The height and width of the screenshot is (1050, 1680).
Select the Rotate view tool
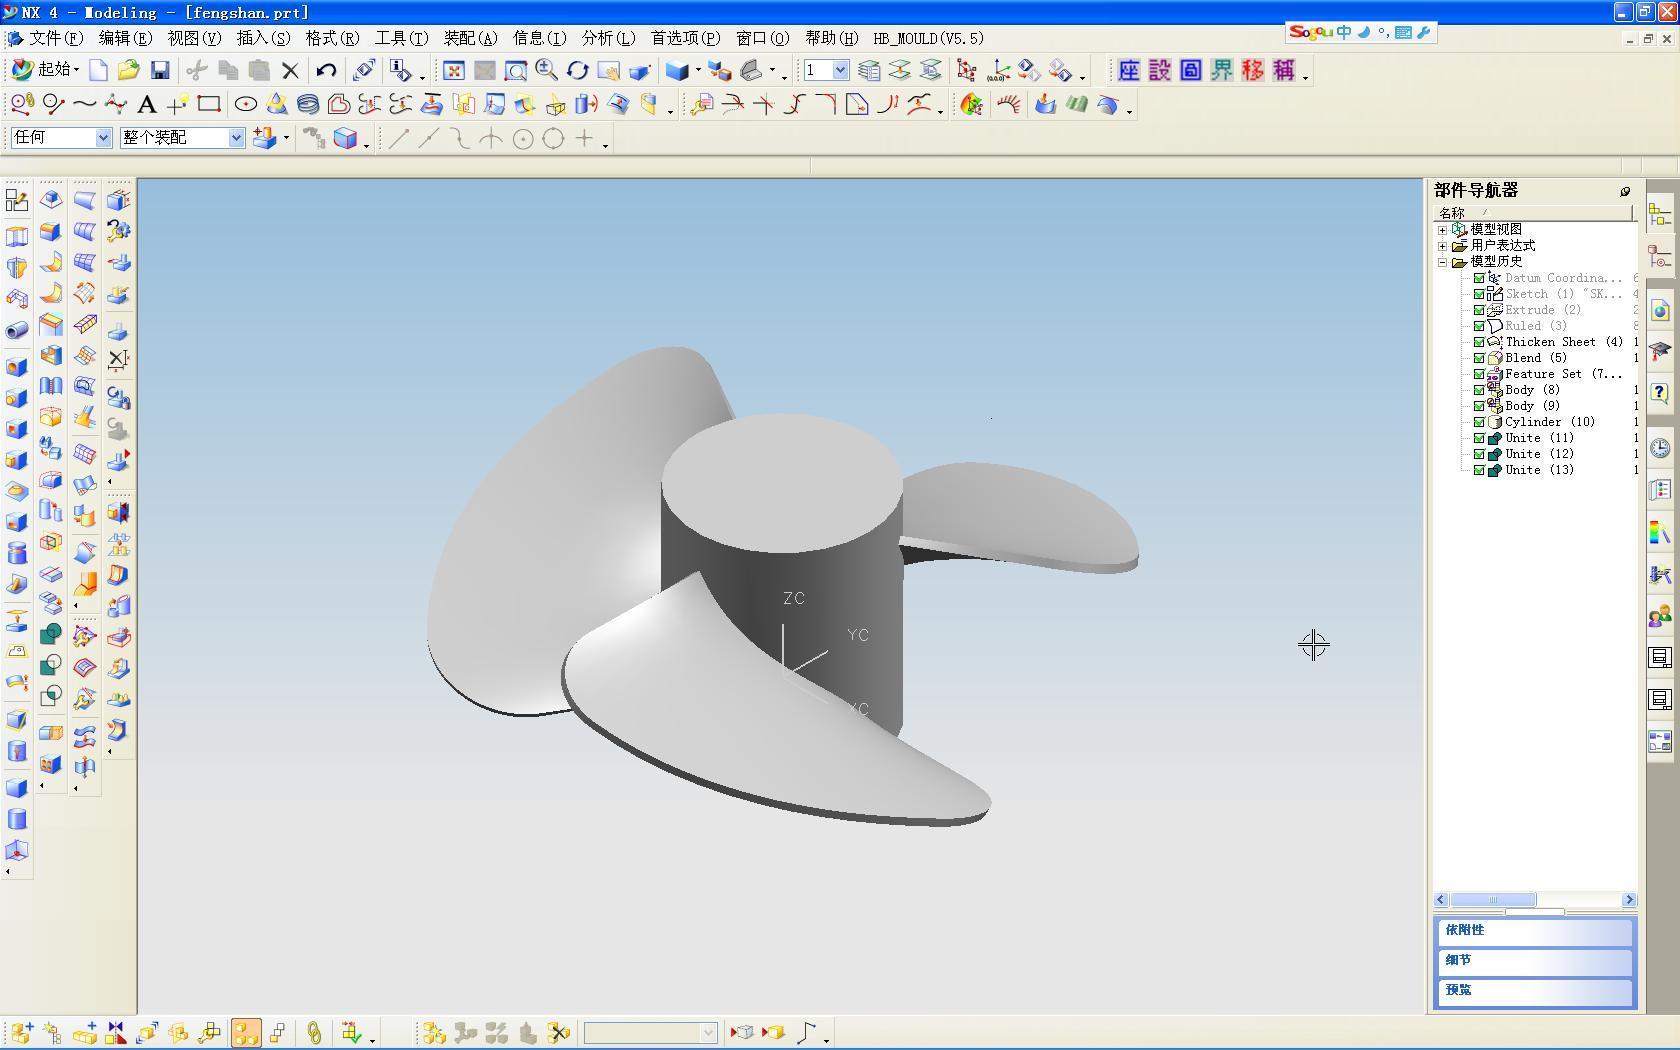pos(577,71)
